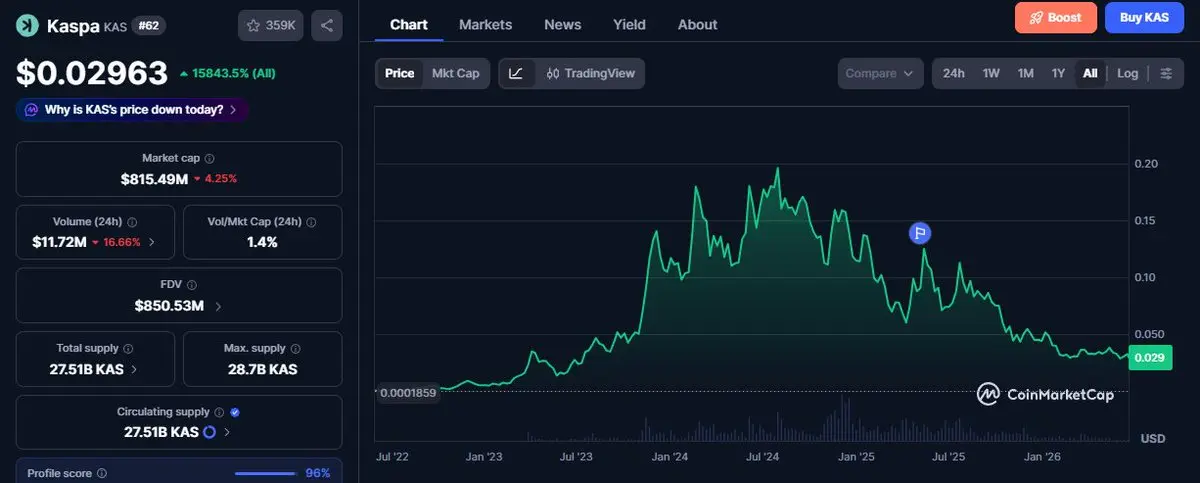Expand FDV details chevron
This screenshot has width=1200, height=483.
click(x=218, y=306)
